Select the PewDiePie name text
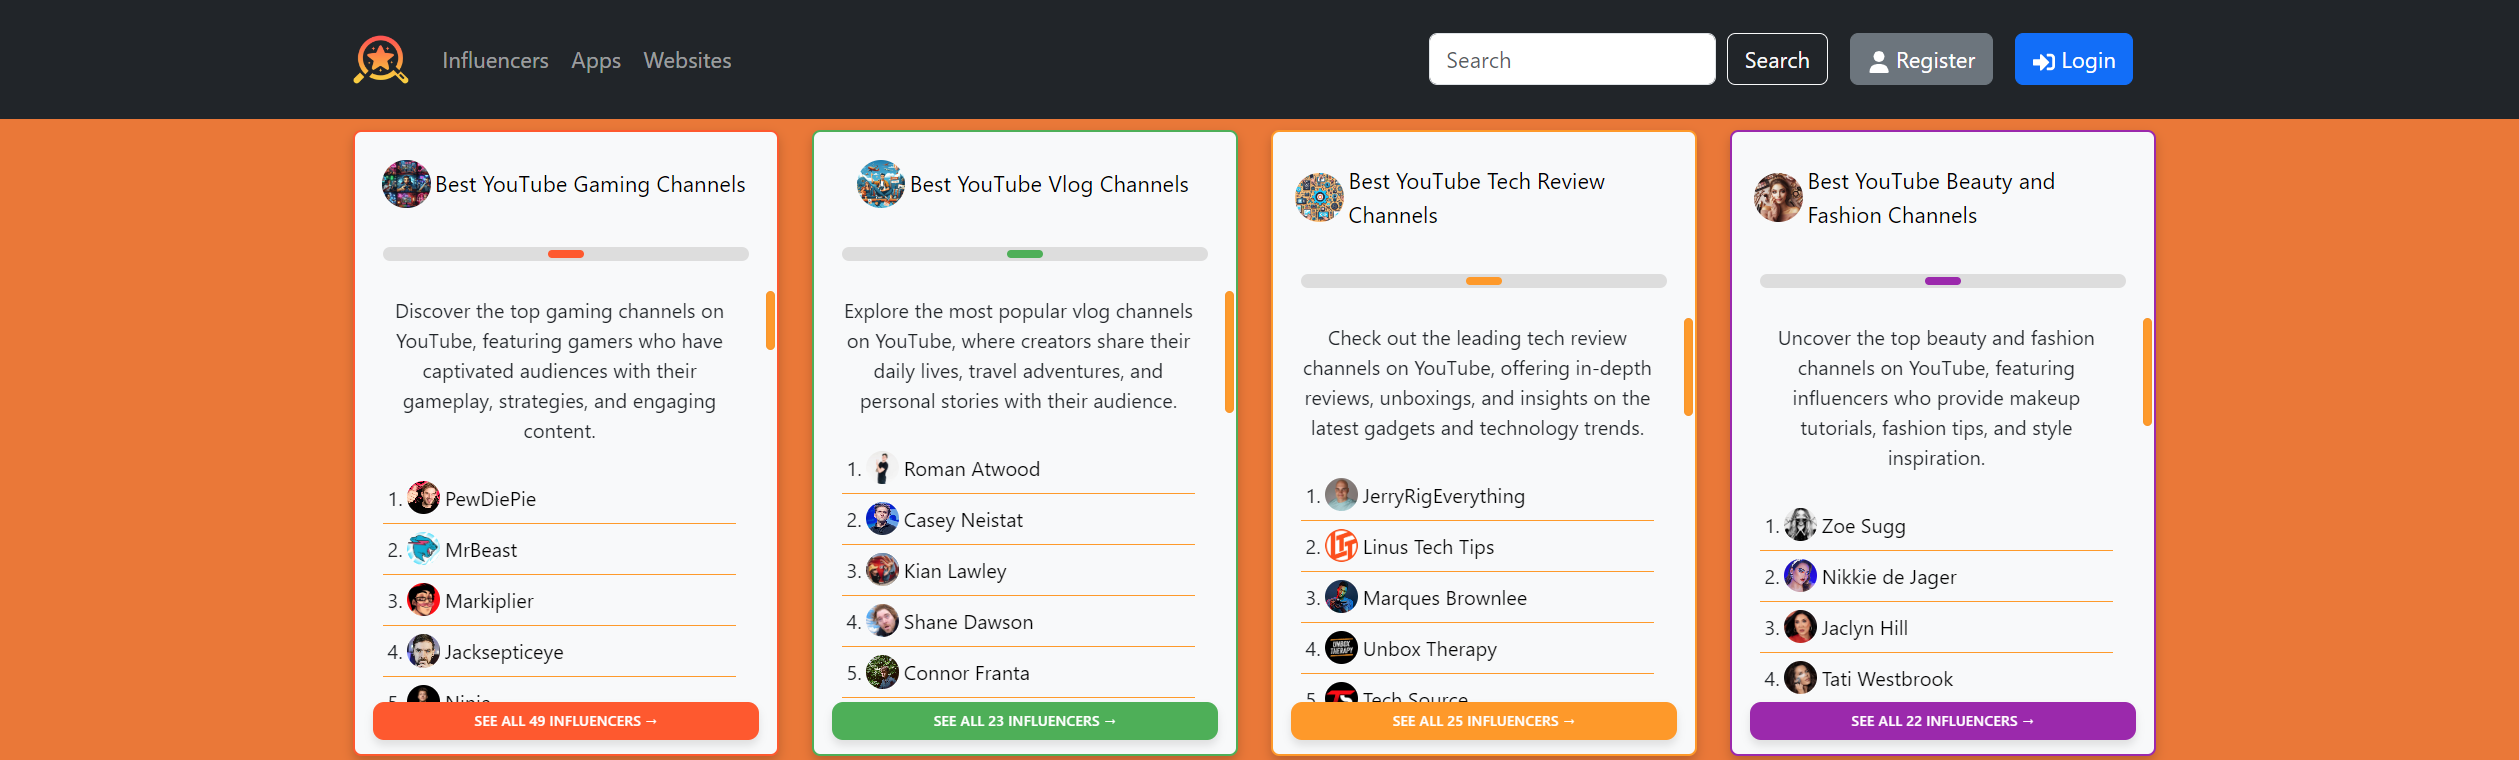 (x=490, y=499)
